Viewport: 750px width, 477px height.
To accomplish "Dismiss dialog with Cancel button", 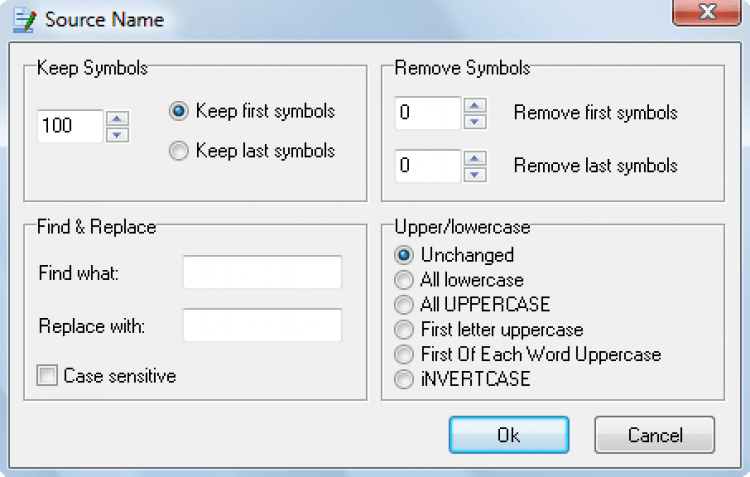I will pyautogui.click(x=655, y=435).
